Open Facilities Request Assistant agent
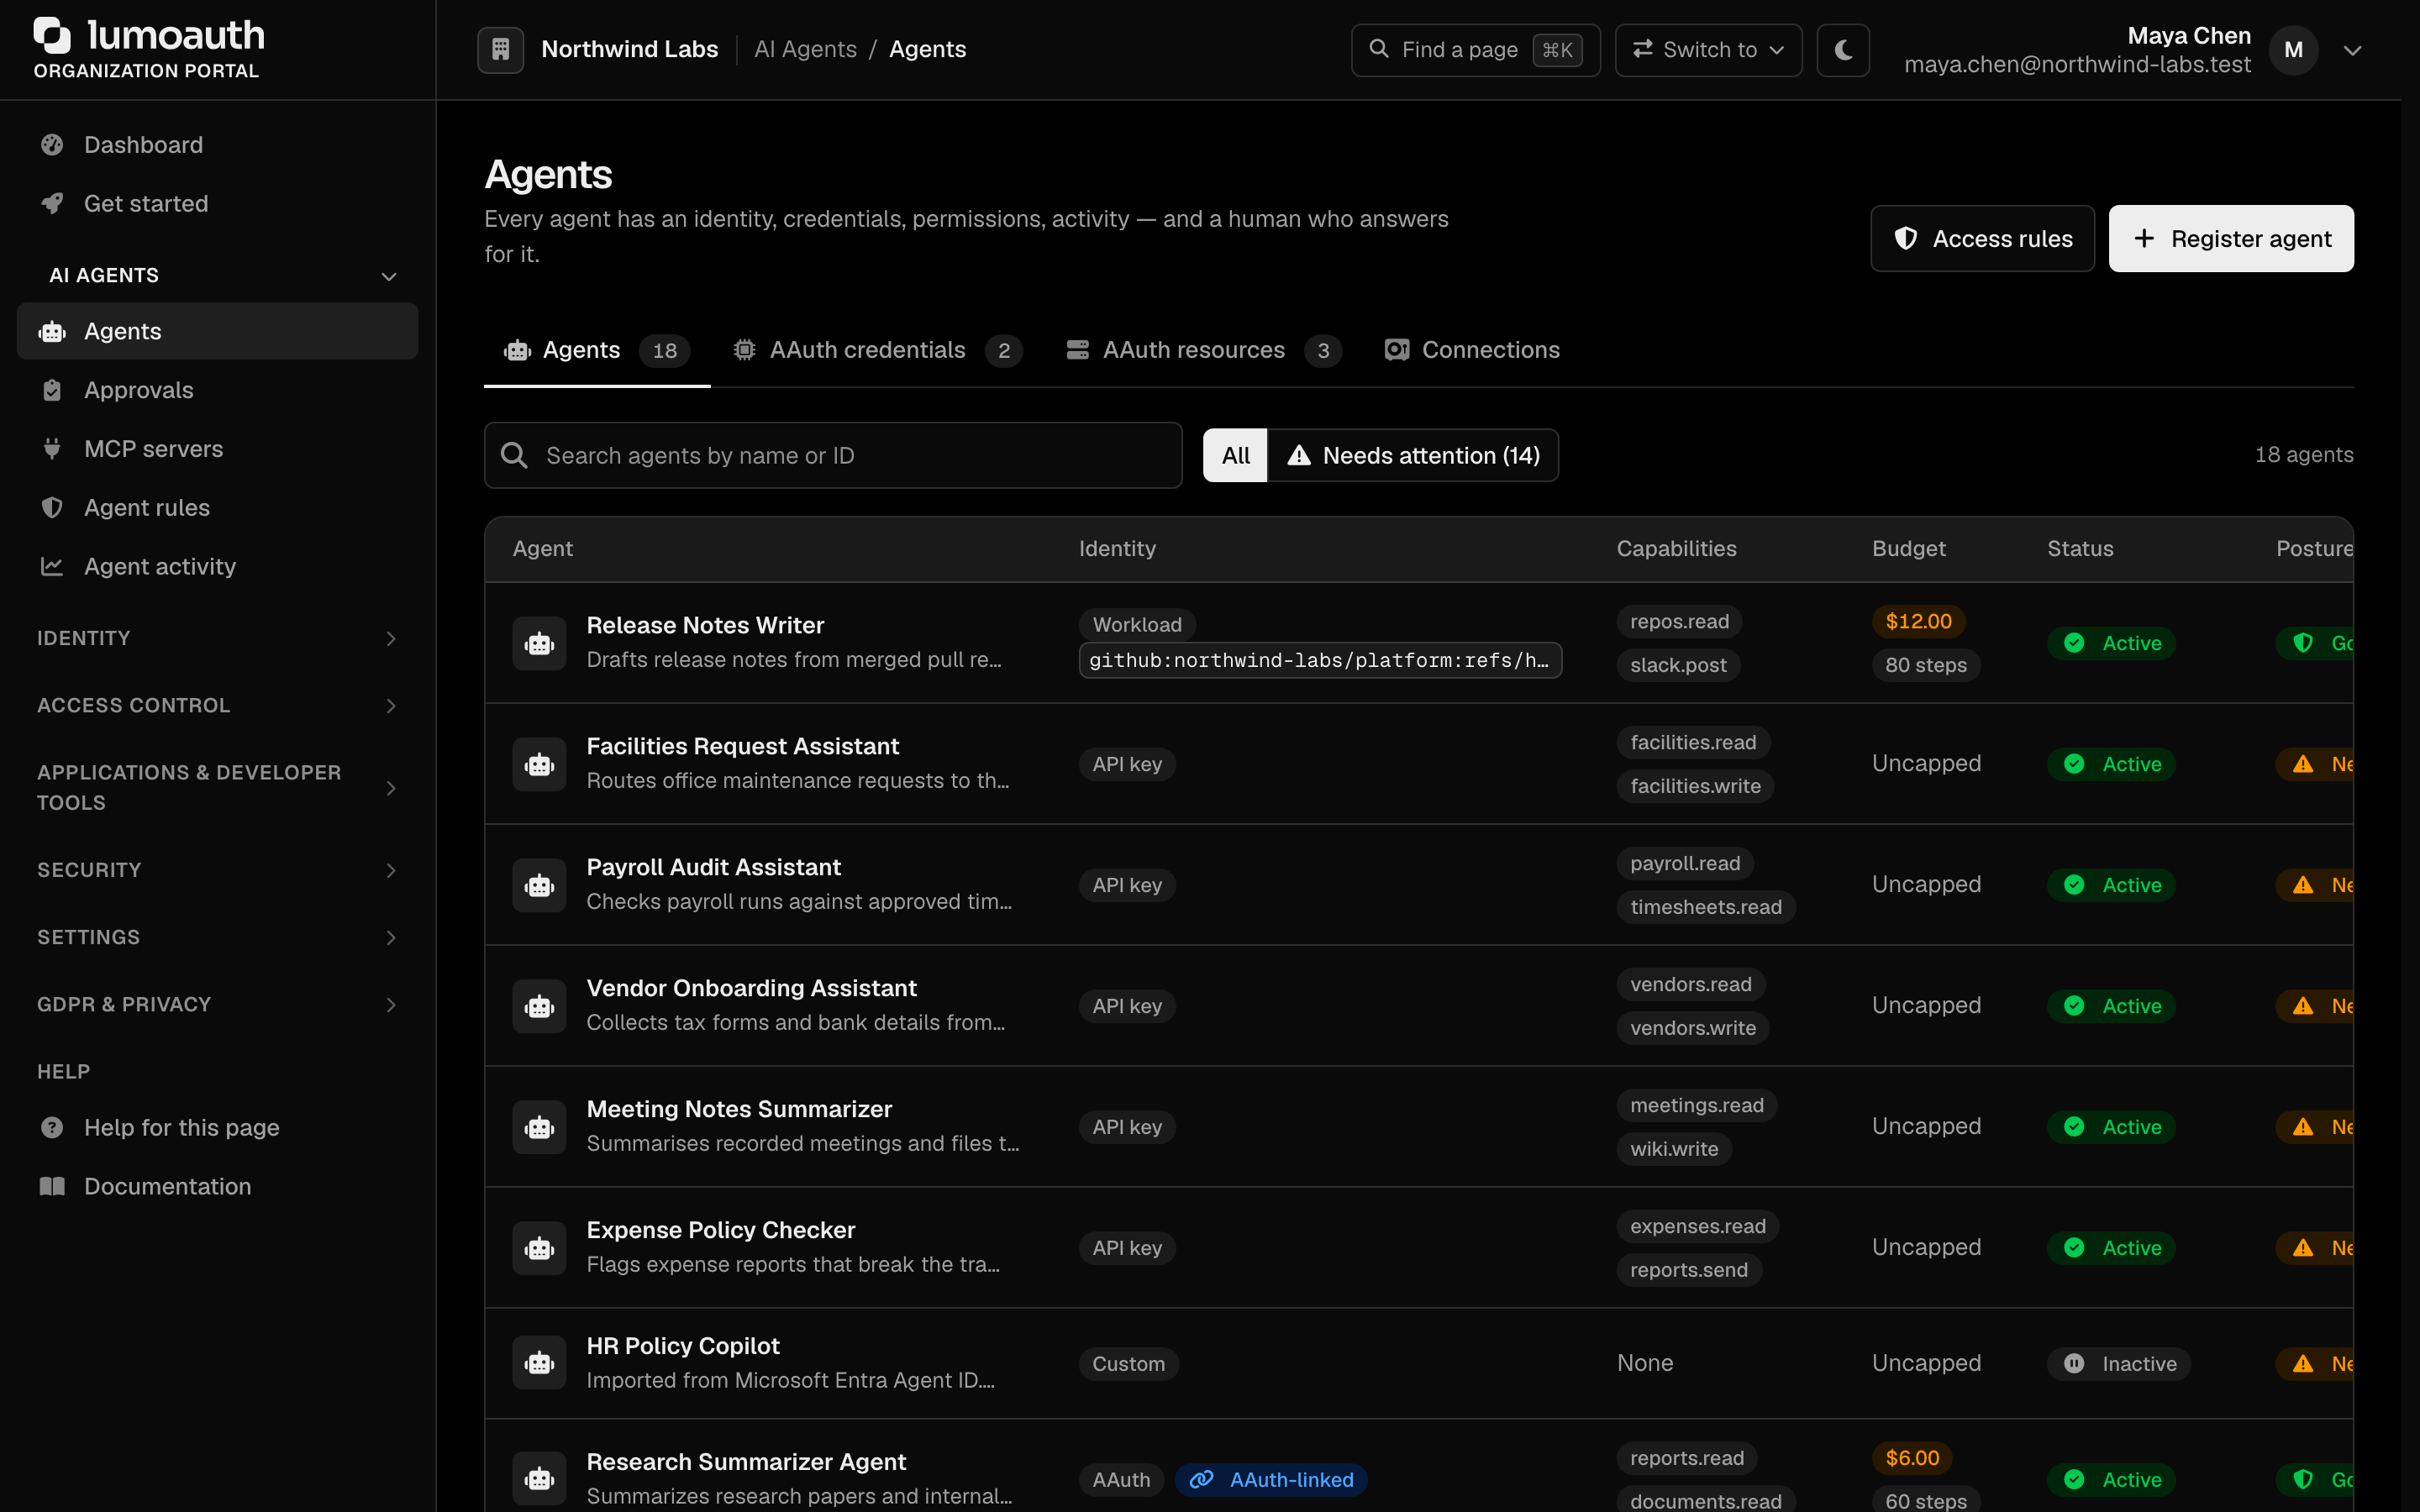The image size is (2420, 1512). [x=742, y=746]
